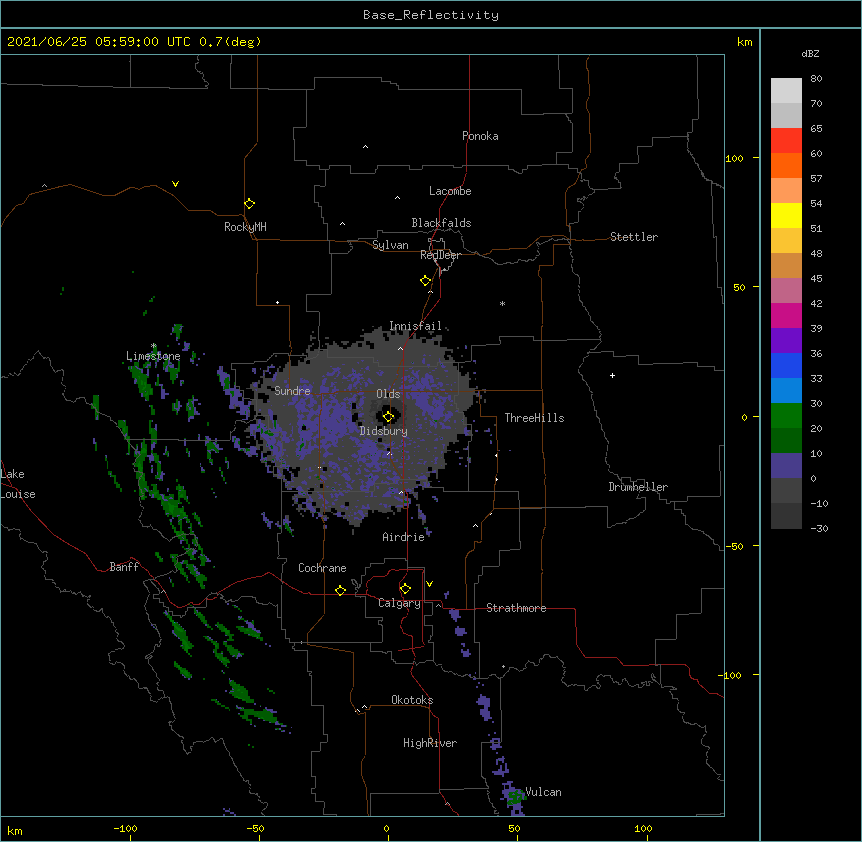Click the Cochrane town label
The height and width of the screenshot is (842, 862).
coord(322,568)
